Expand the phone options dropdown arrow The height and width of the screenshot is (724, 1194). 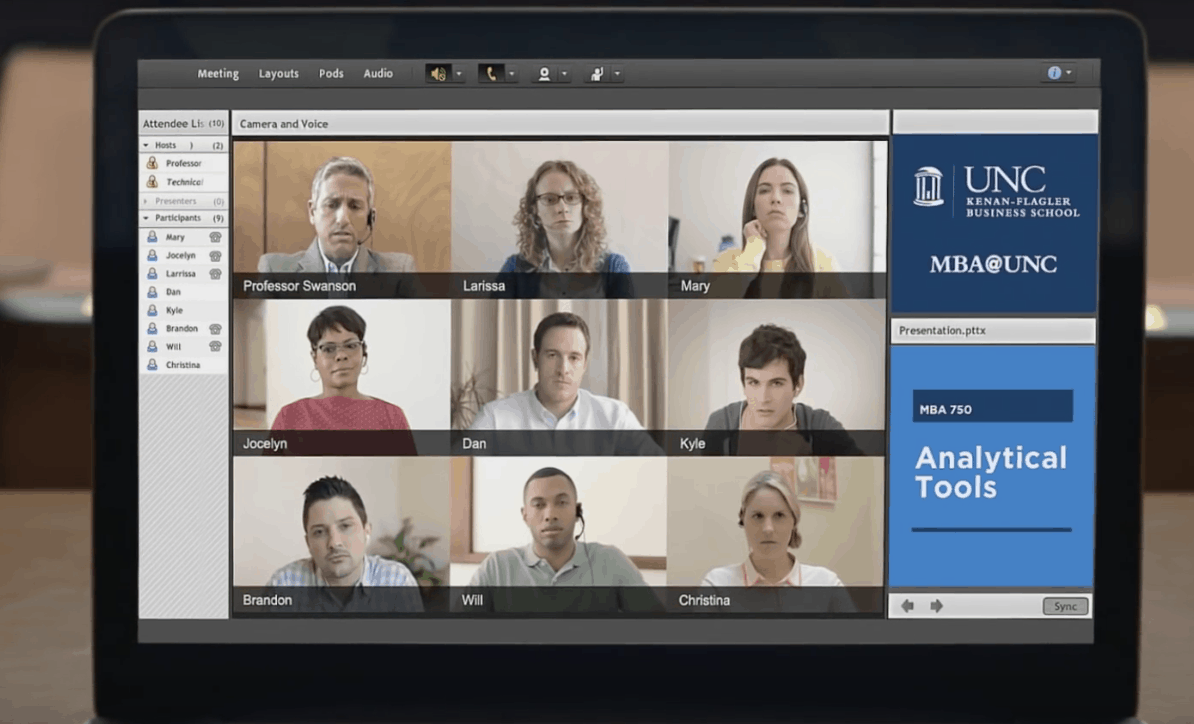pyautogui.click(x=512, y=74)
